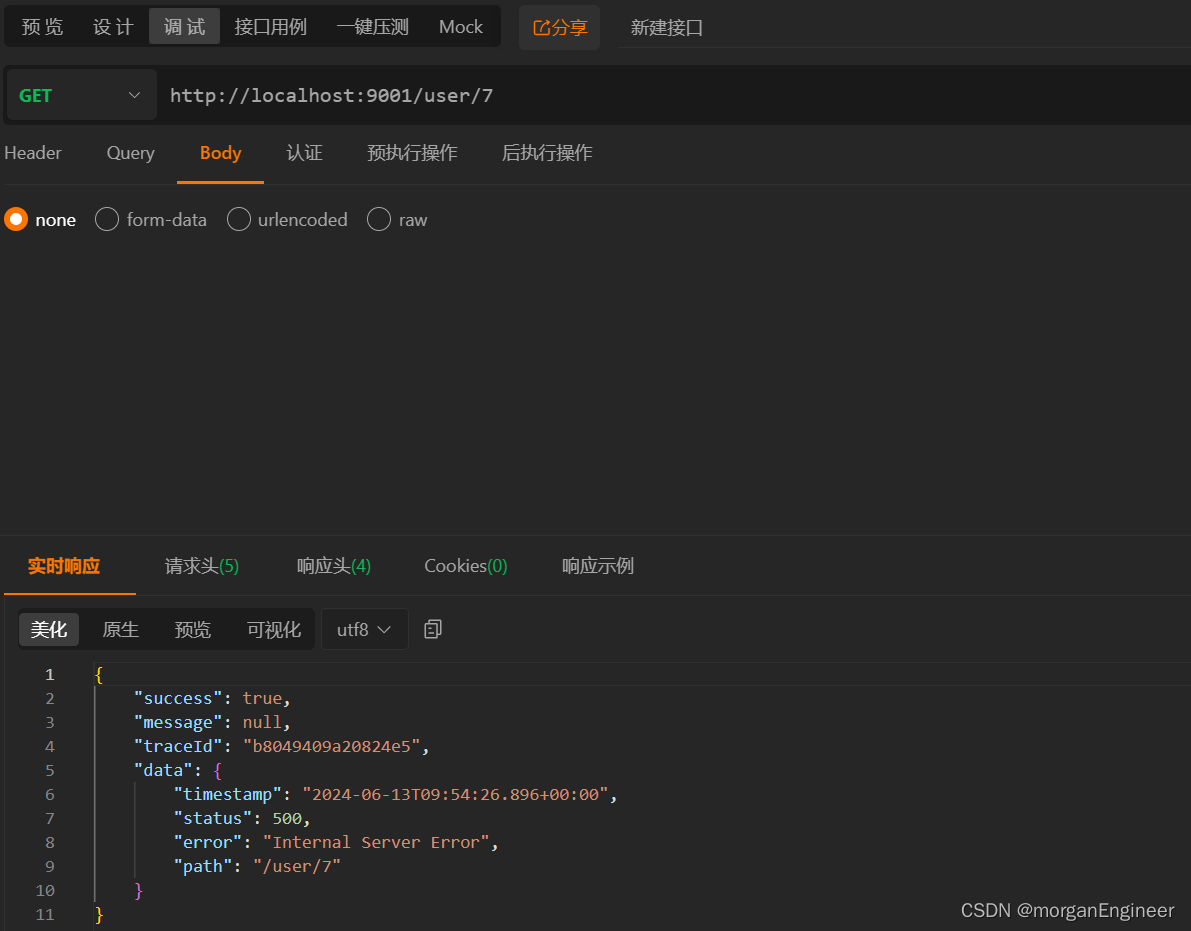Switch to the 预览 top tab

click(43, 27)
